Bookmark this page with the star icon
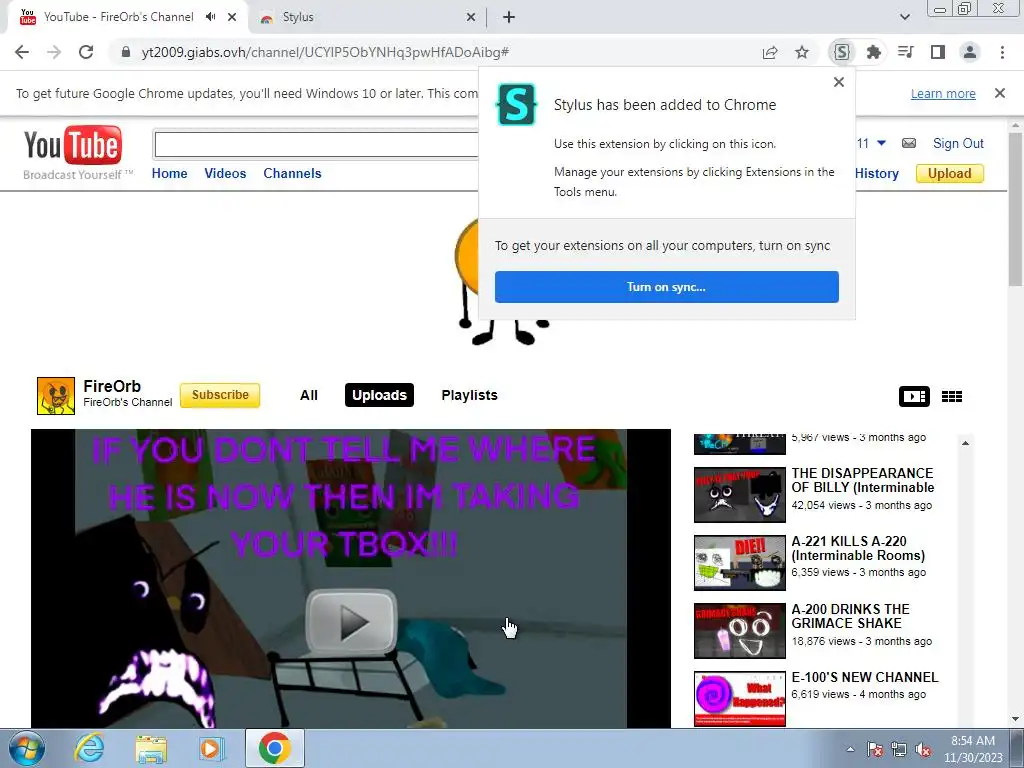 point(802,52)
